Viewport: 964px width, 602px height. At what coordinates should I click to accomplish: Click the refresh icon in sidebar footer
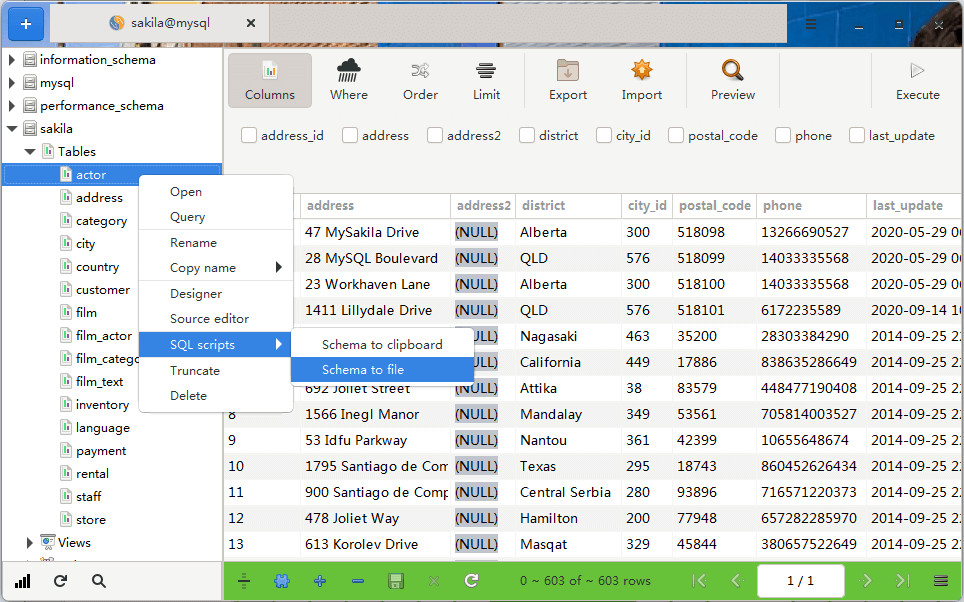(60, 580)
